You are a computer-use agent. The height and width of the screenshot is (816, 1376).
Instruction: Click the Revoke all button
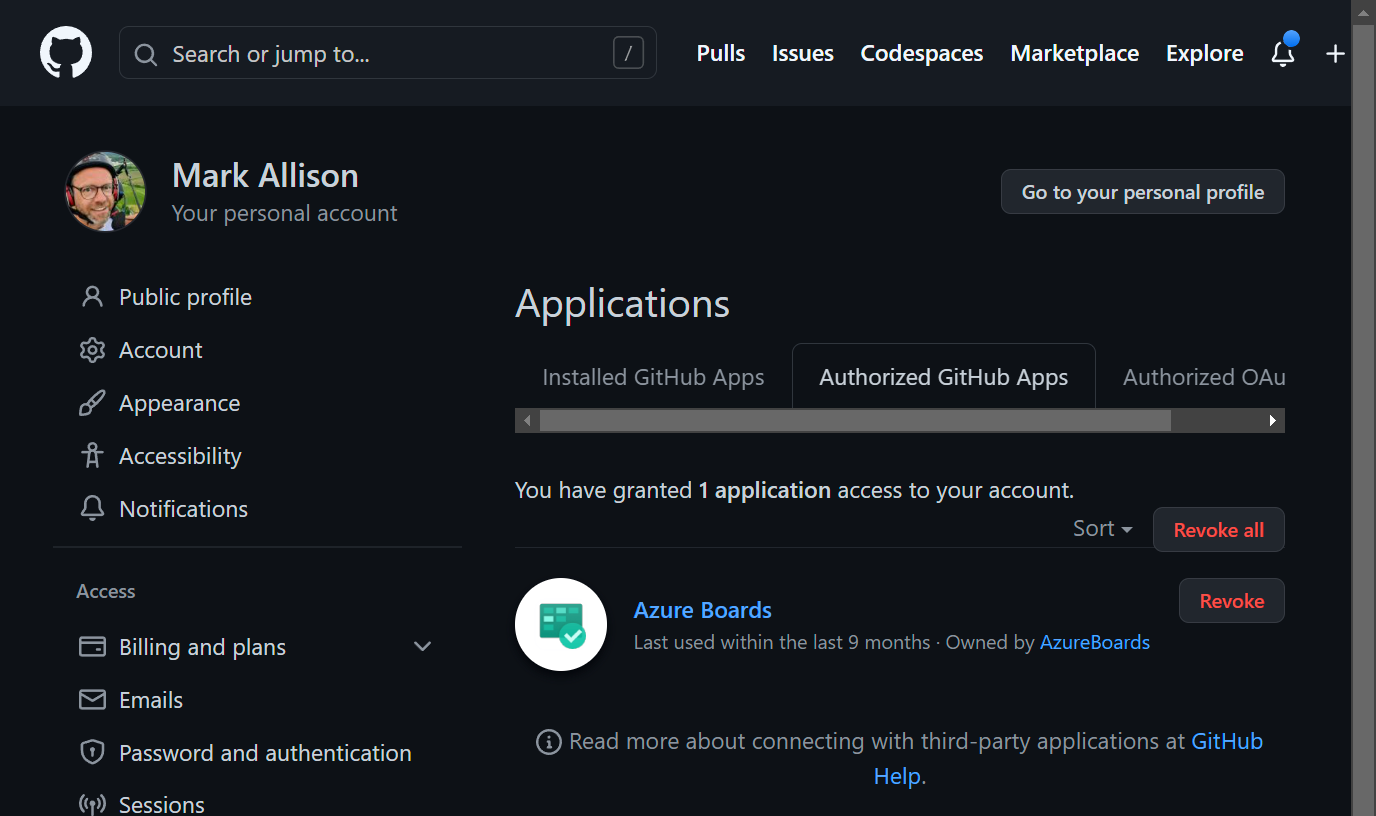tap(1219, 530)
